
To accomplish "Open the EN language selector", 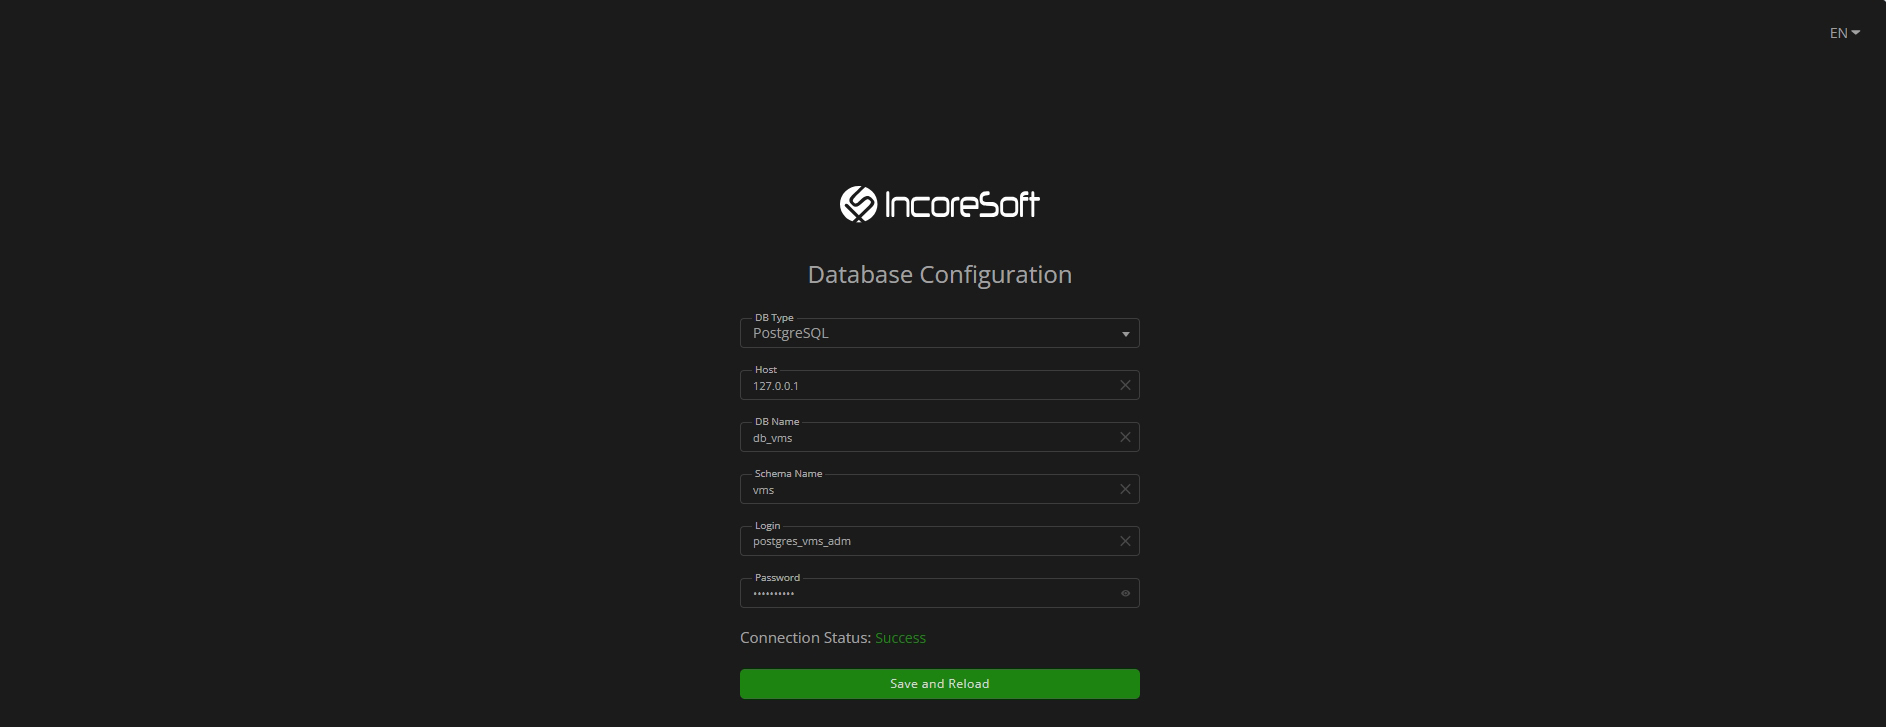I will pos(1844,33).
